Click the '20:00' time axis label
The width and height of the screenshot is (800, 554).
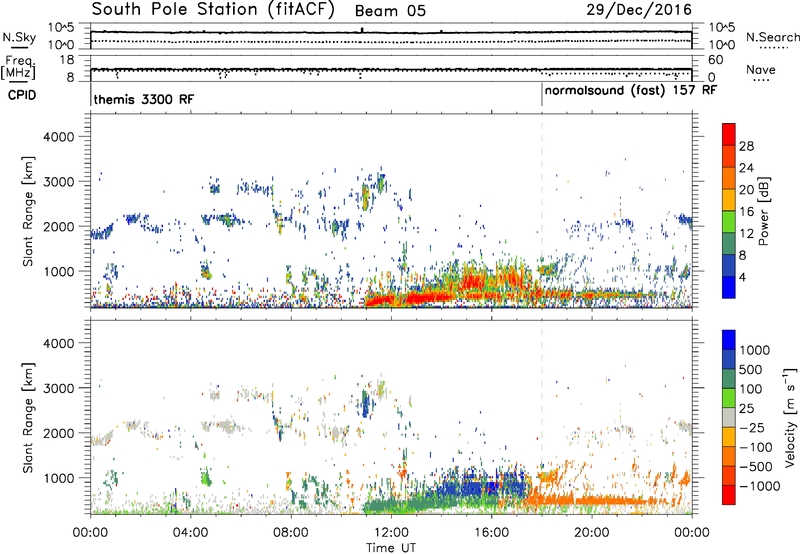click(x=592, y=533)
